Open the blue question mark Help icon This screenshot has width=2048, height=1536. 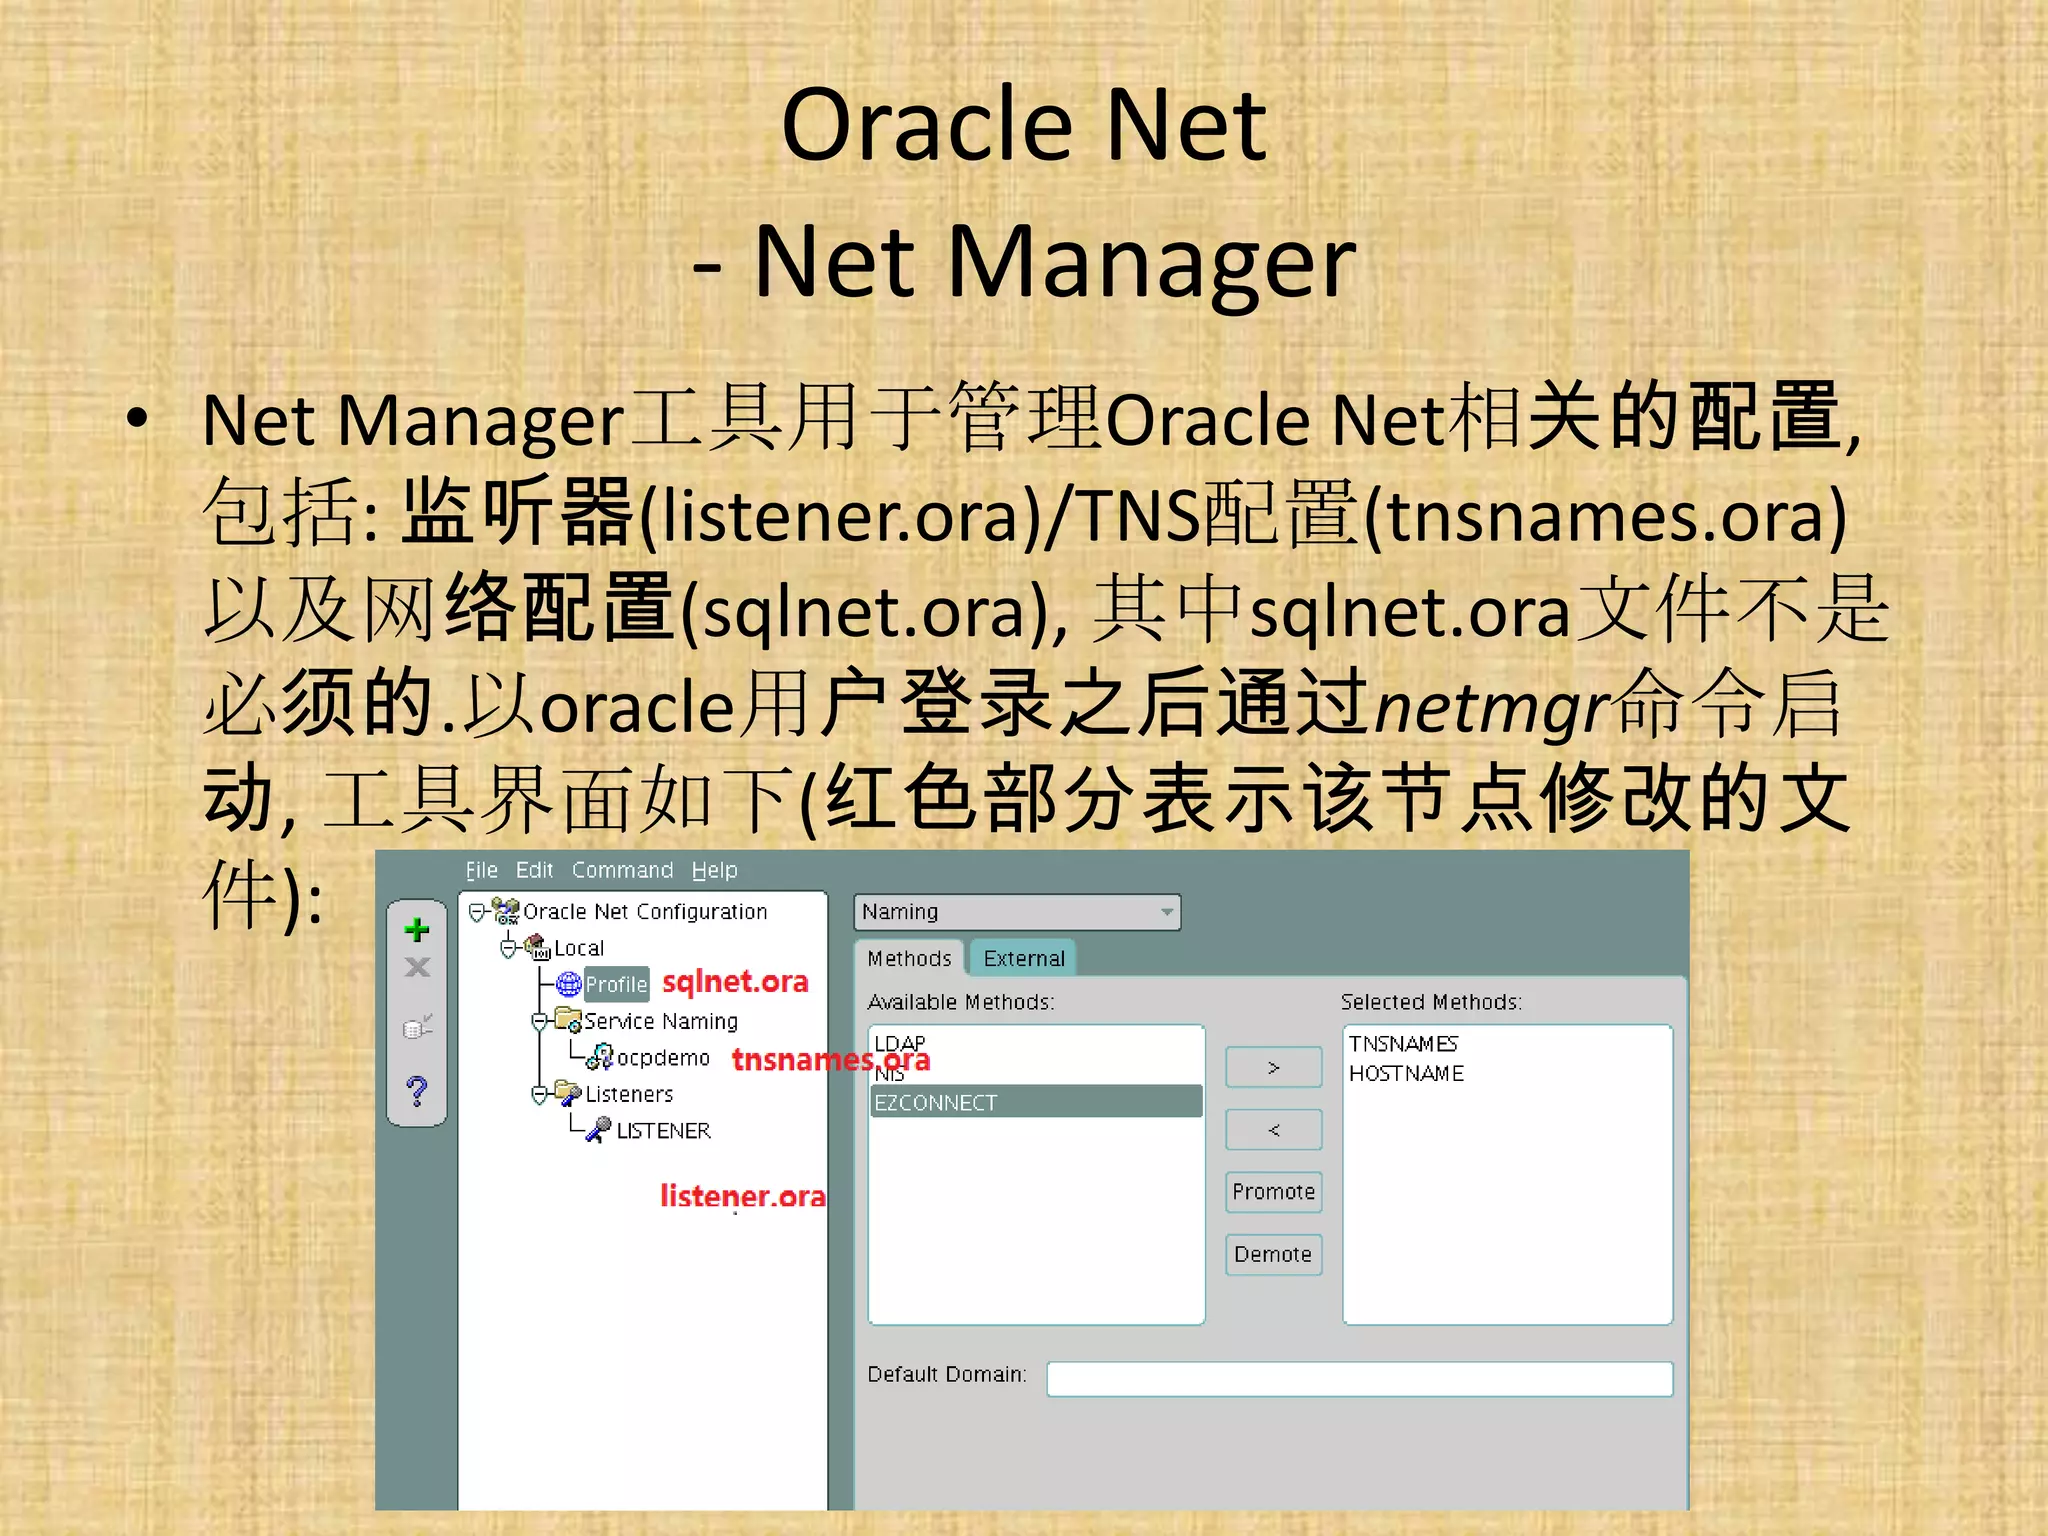pos(417,1090)
